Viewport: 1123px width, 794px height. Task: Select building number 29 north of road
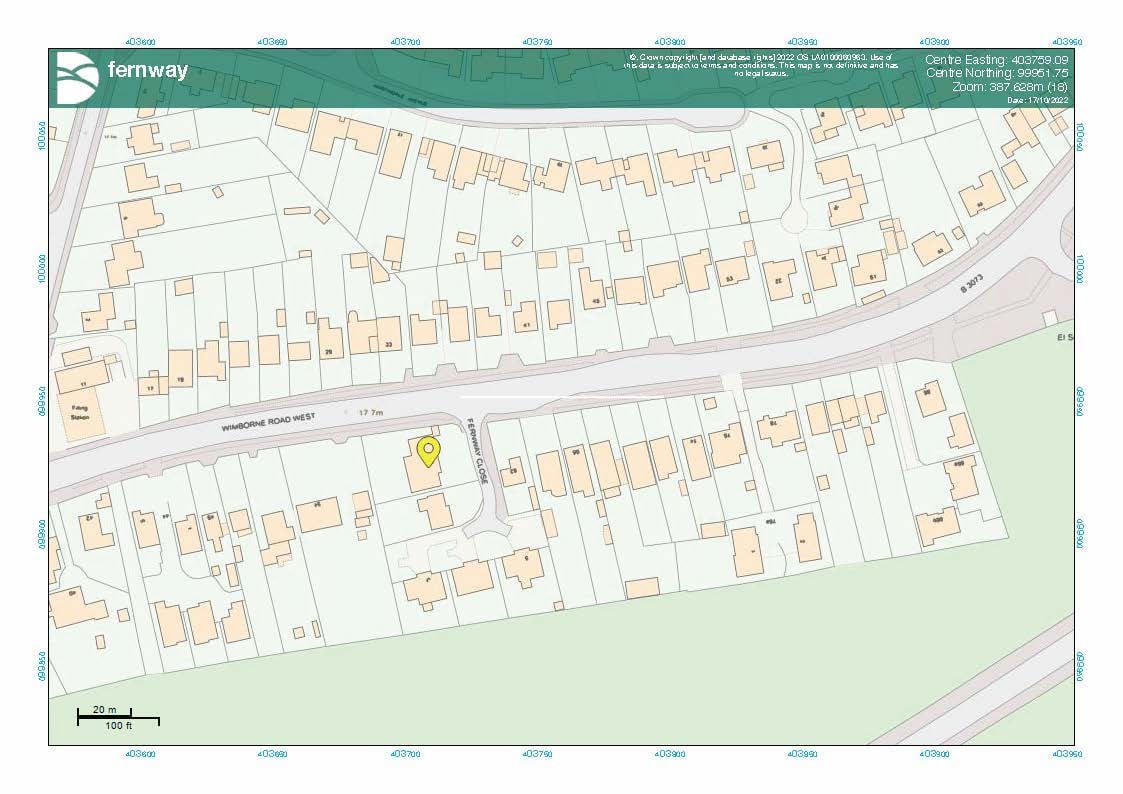(x=328, y=352)
